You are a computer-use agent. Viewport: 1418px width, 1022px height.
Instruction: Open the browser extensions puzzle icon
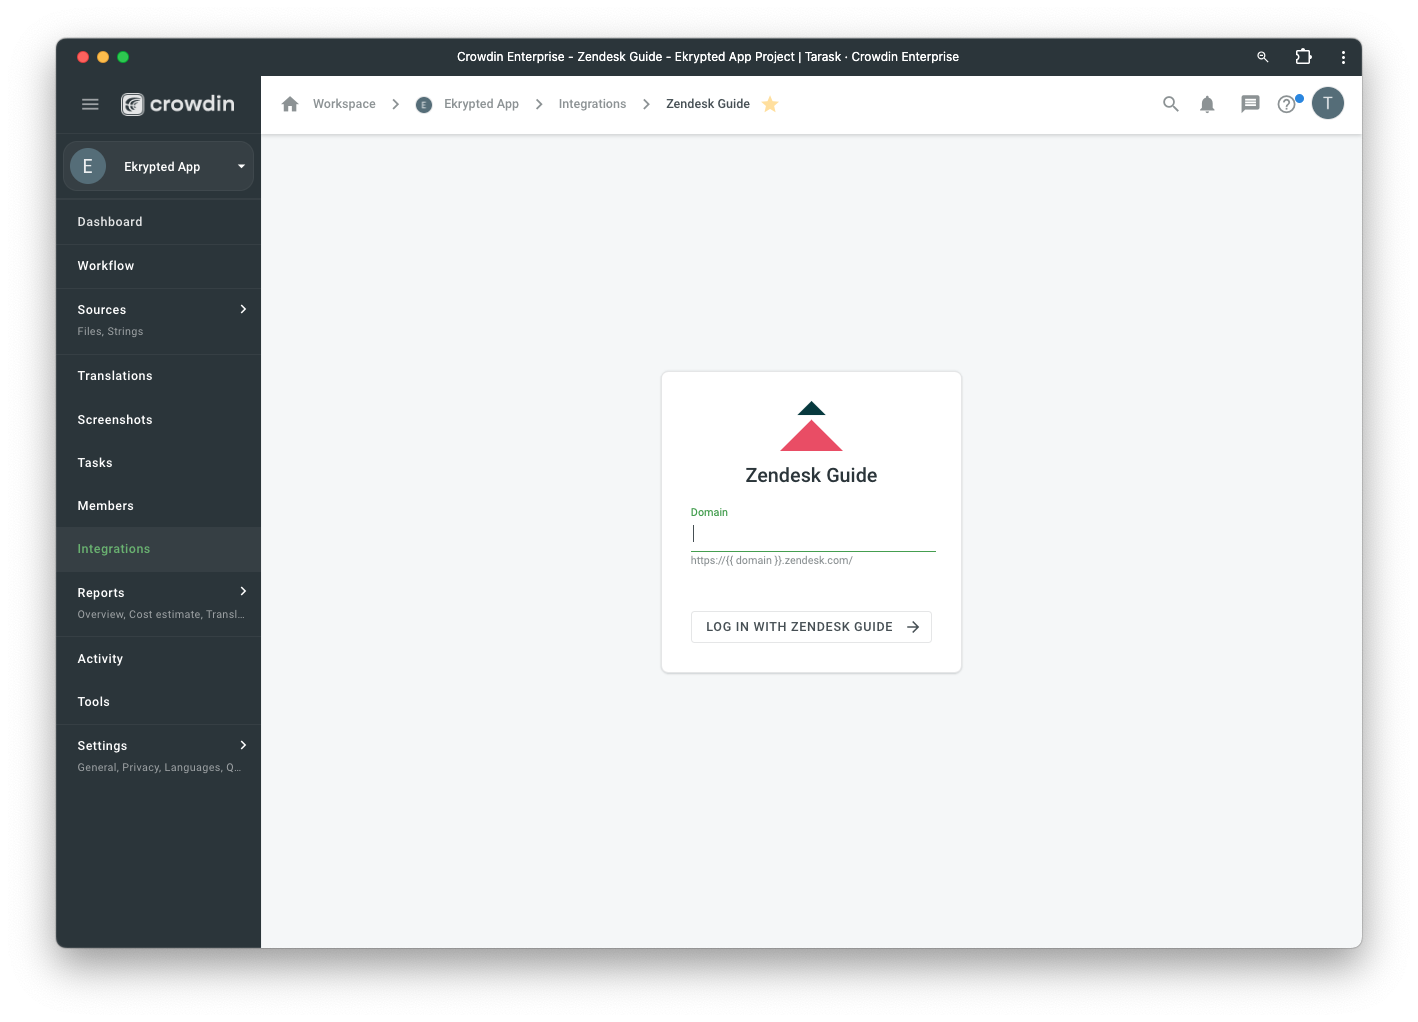(x=1303, y=57)
